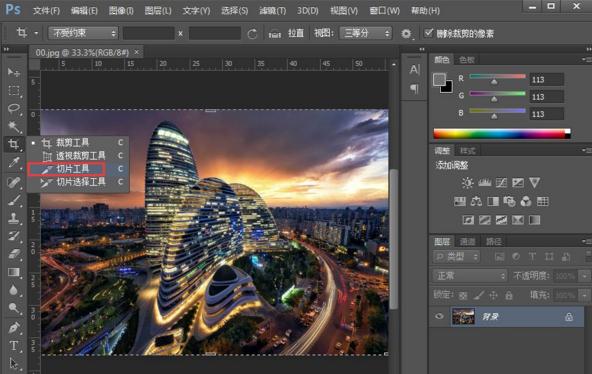
Task: Open the Paragraph panel icon
Action: coord(414,89)
